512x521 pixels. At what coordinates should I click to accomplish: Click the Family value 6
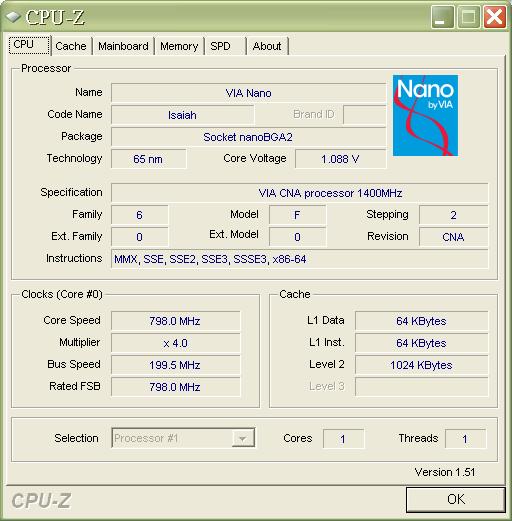pos(139,215)
